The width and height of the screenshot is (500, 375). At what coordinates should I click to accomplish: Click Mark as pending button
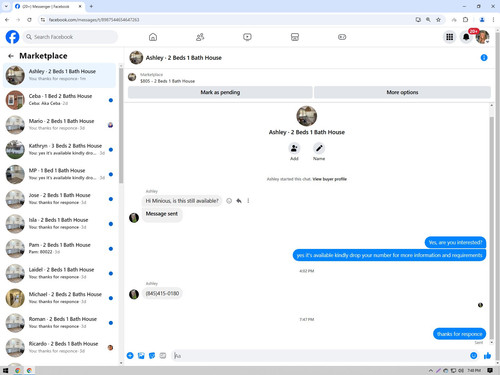tap(220, 92)
